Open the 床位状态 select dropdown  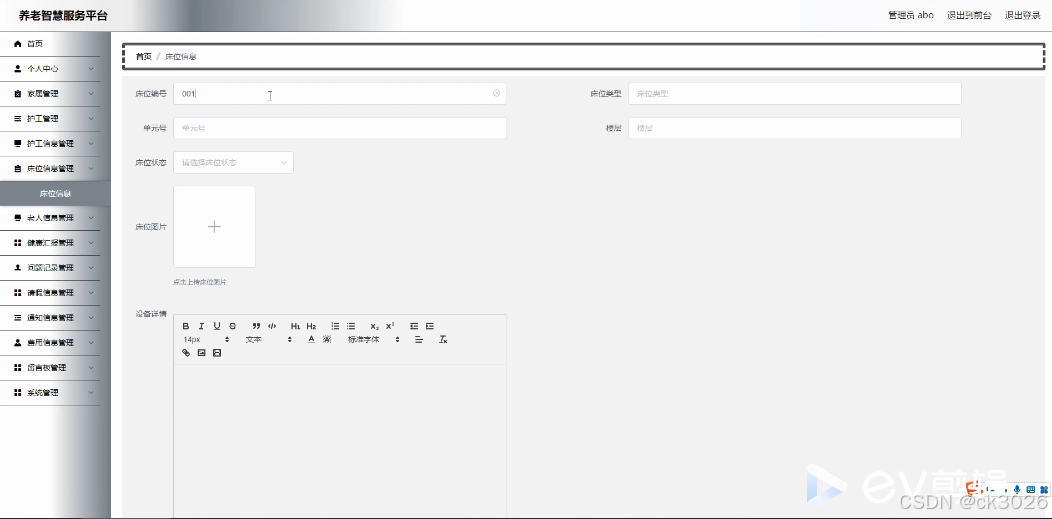point(233,162)
